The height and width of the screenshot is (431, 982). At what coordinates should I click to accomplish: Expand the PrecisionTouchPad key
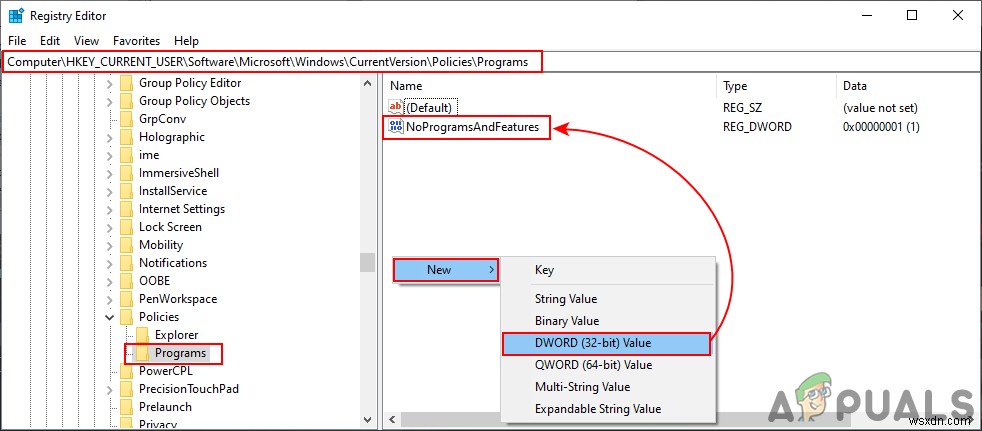point(110,390)
